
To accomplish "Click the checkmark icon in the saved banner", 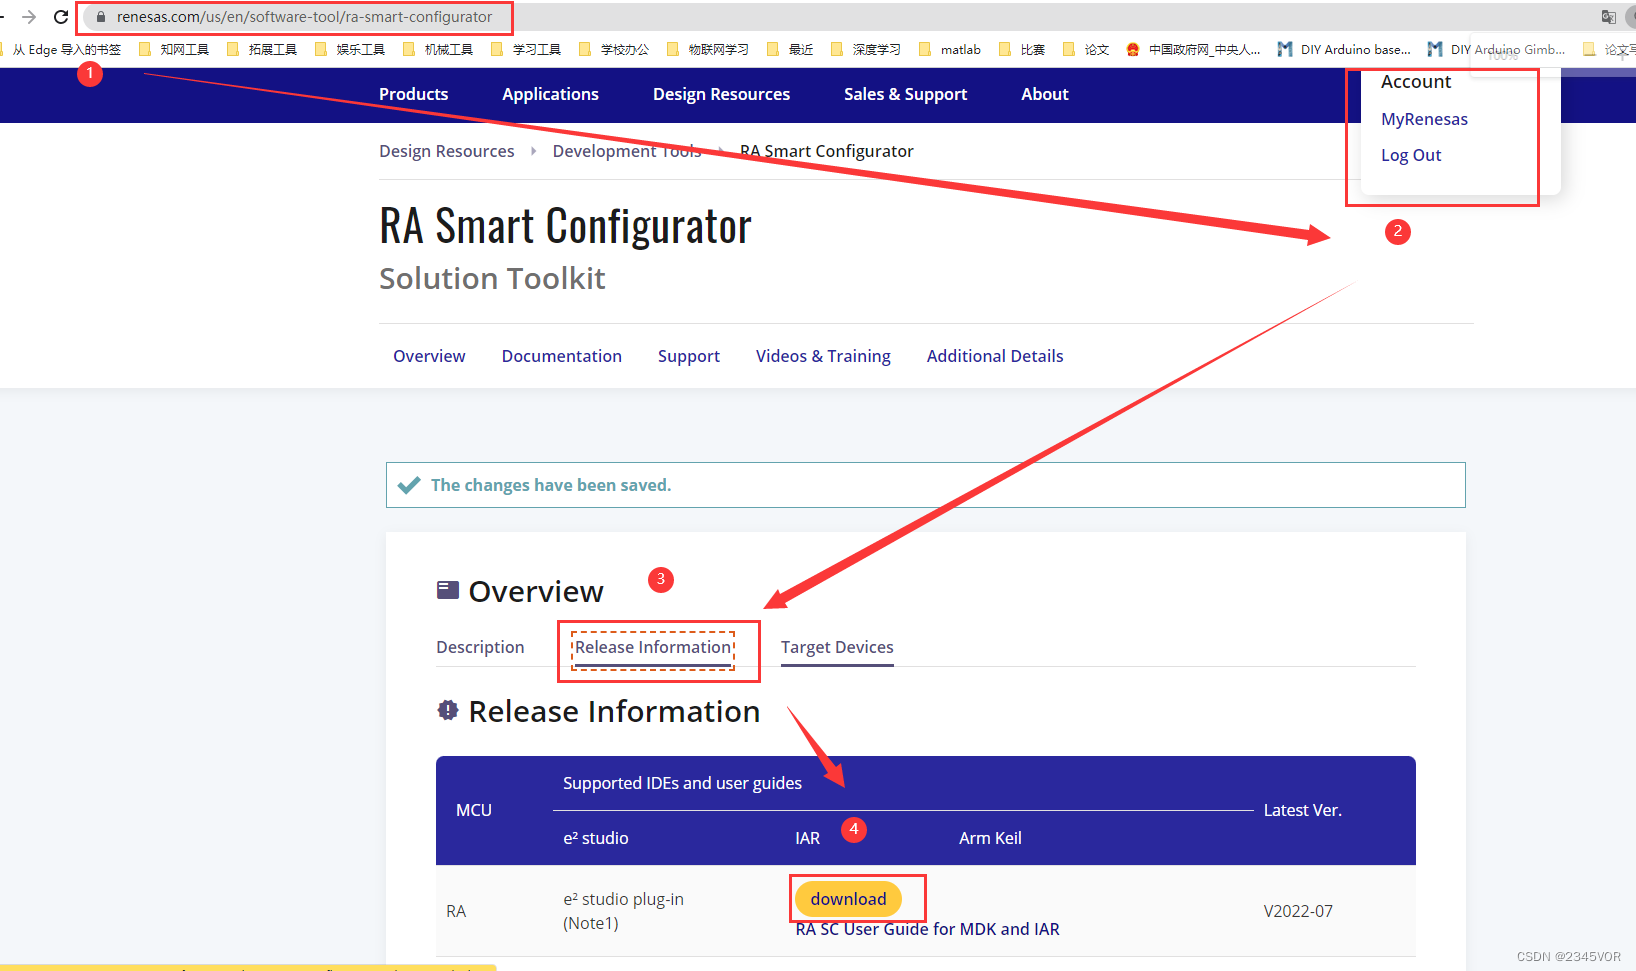I will click(409, 484).
